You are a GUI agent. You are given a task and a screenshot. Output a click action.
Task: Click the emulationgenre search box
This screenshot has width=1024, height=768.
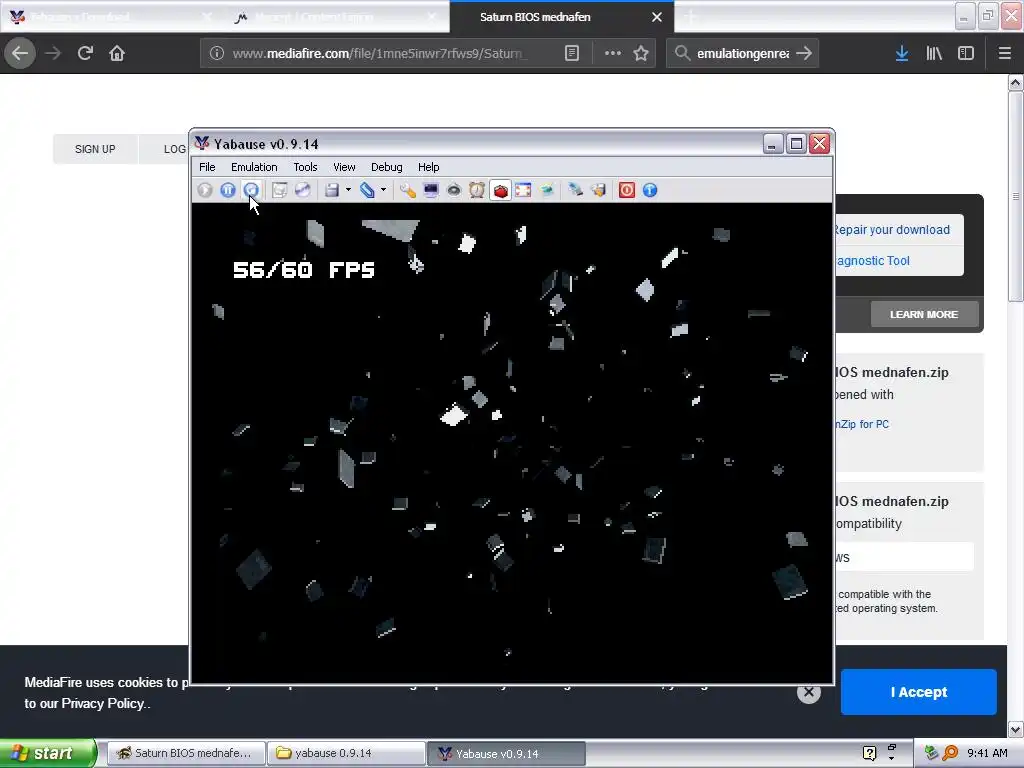[743, 54]
